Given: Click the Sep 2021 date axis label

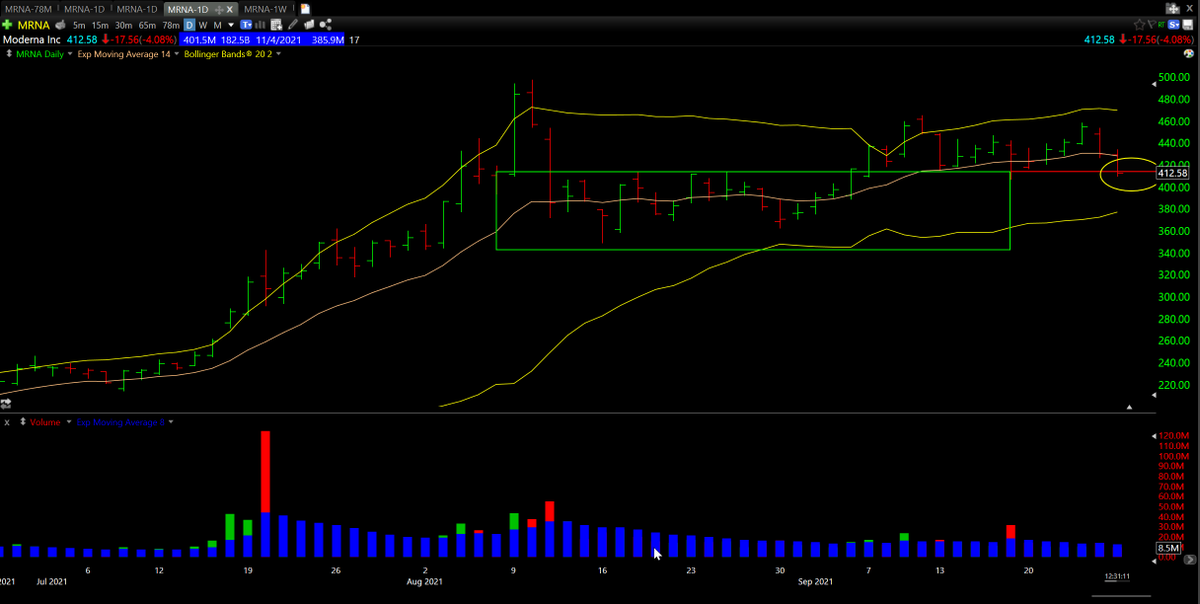Looking at the screenshot, I should point(816,581).
